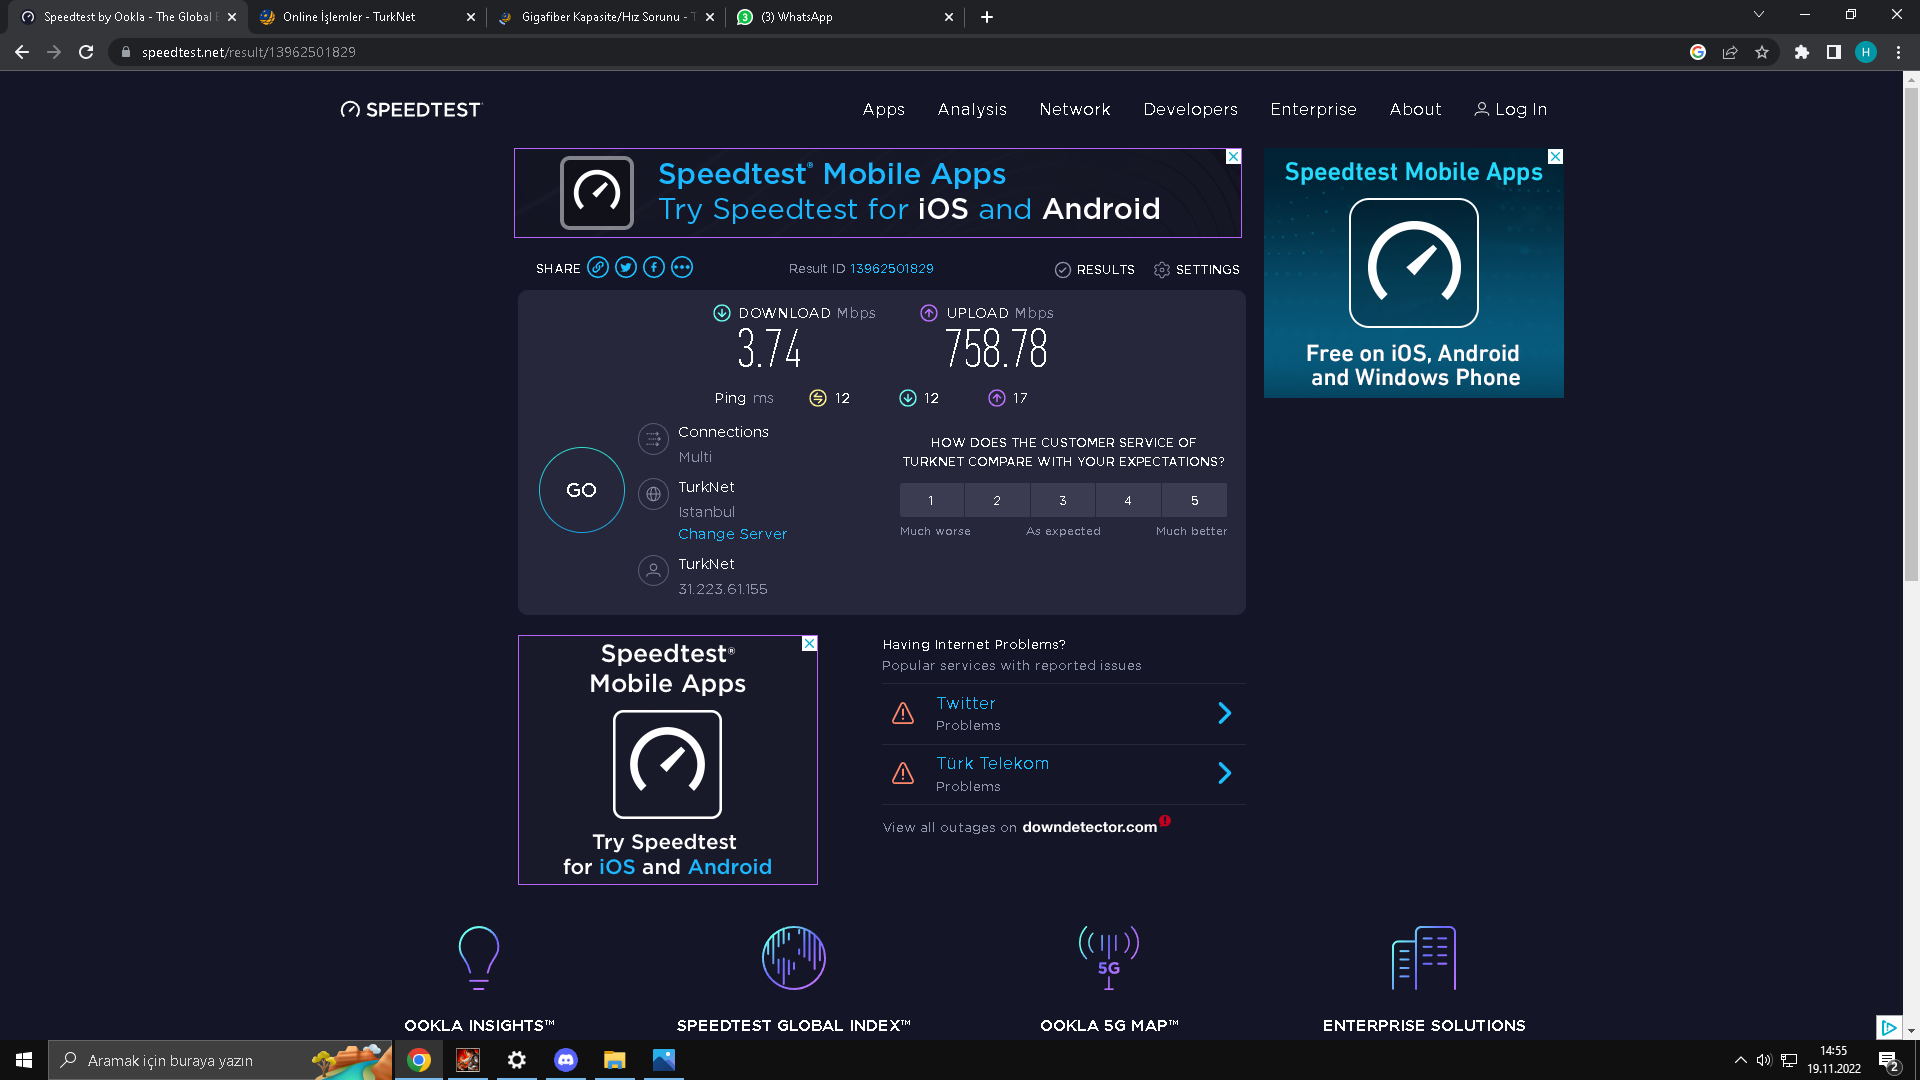Expand Türk Telekom problems chevron
This screenshot has width=1920, height=1080.
[x=1225, y=773]
